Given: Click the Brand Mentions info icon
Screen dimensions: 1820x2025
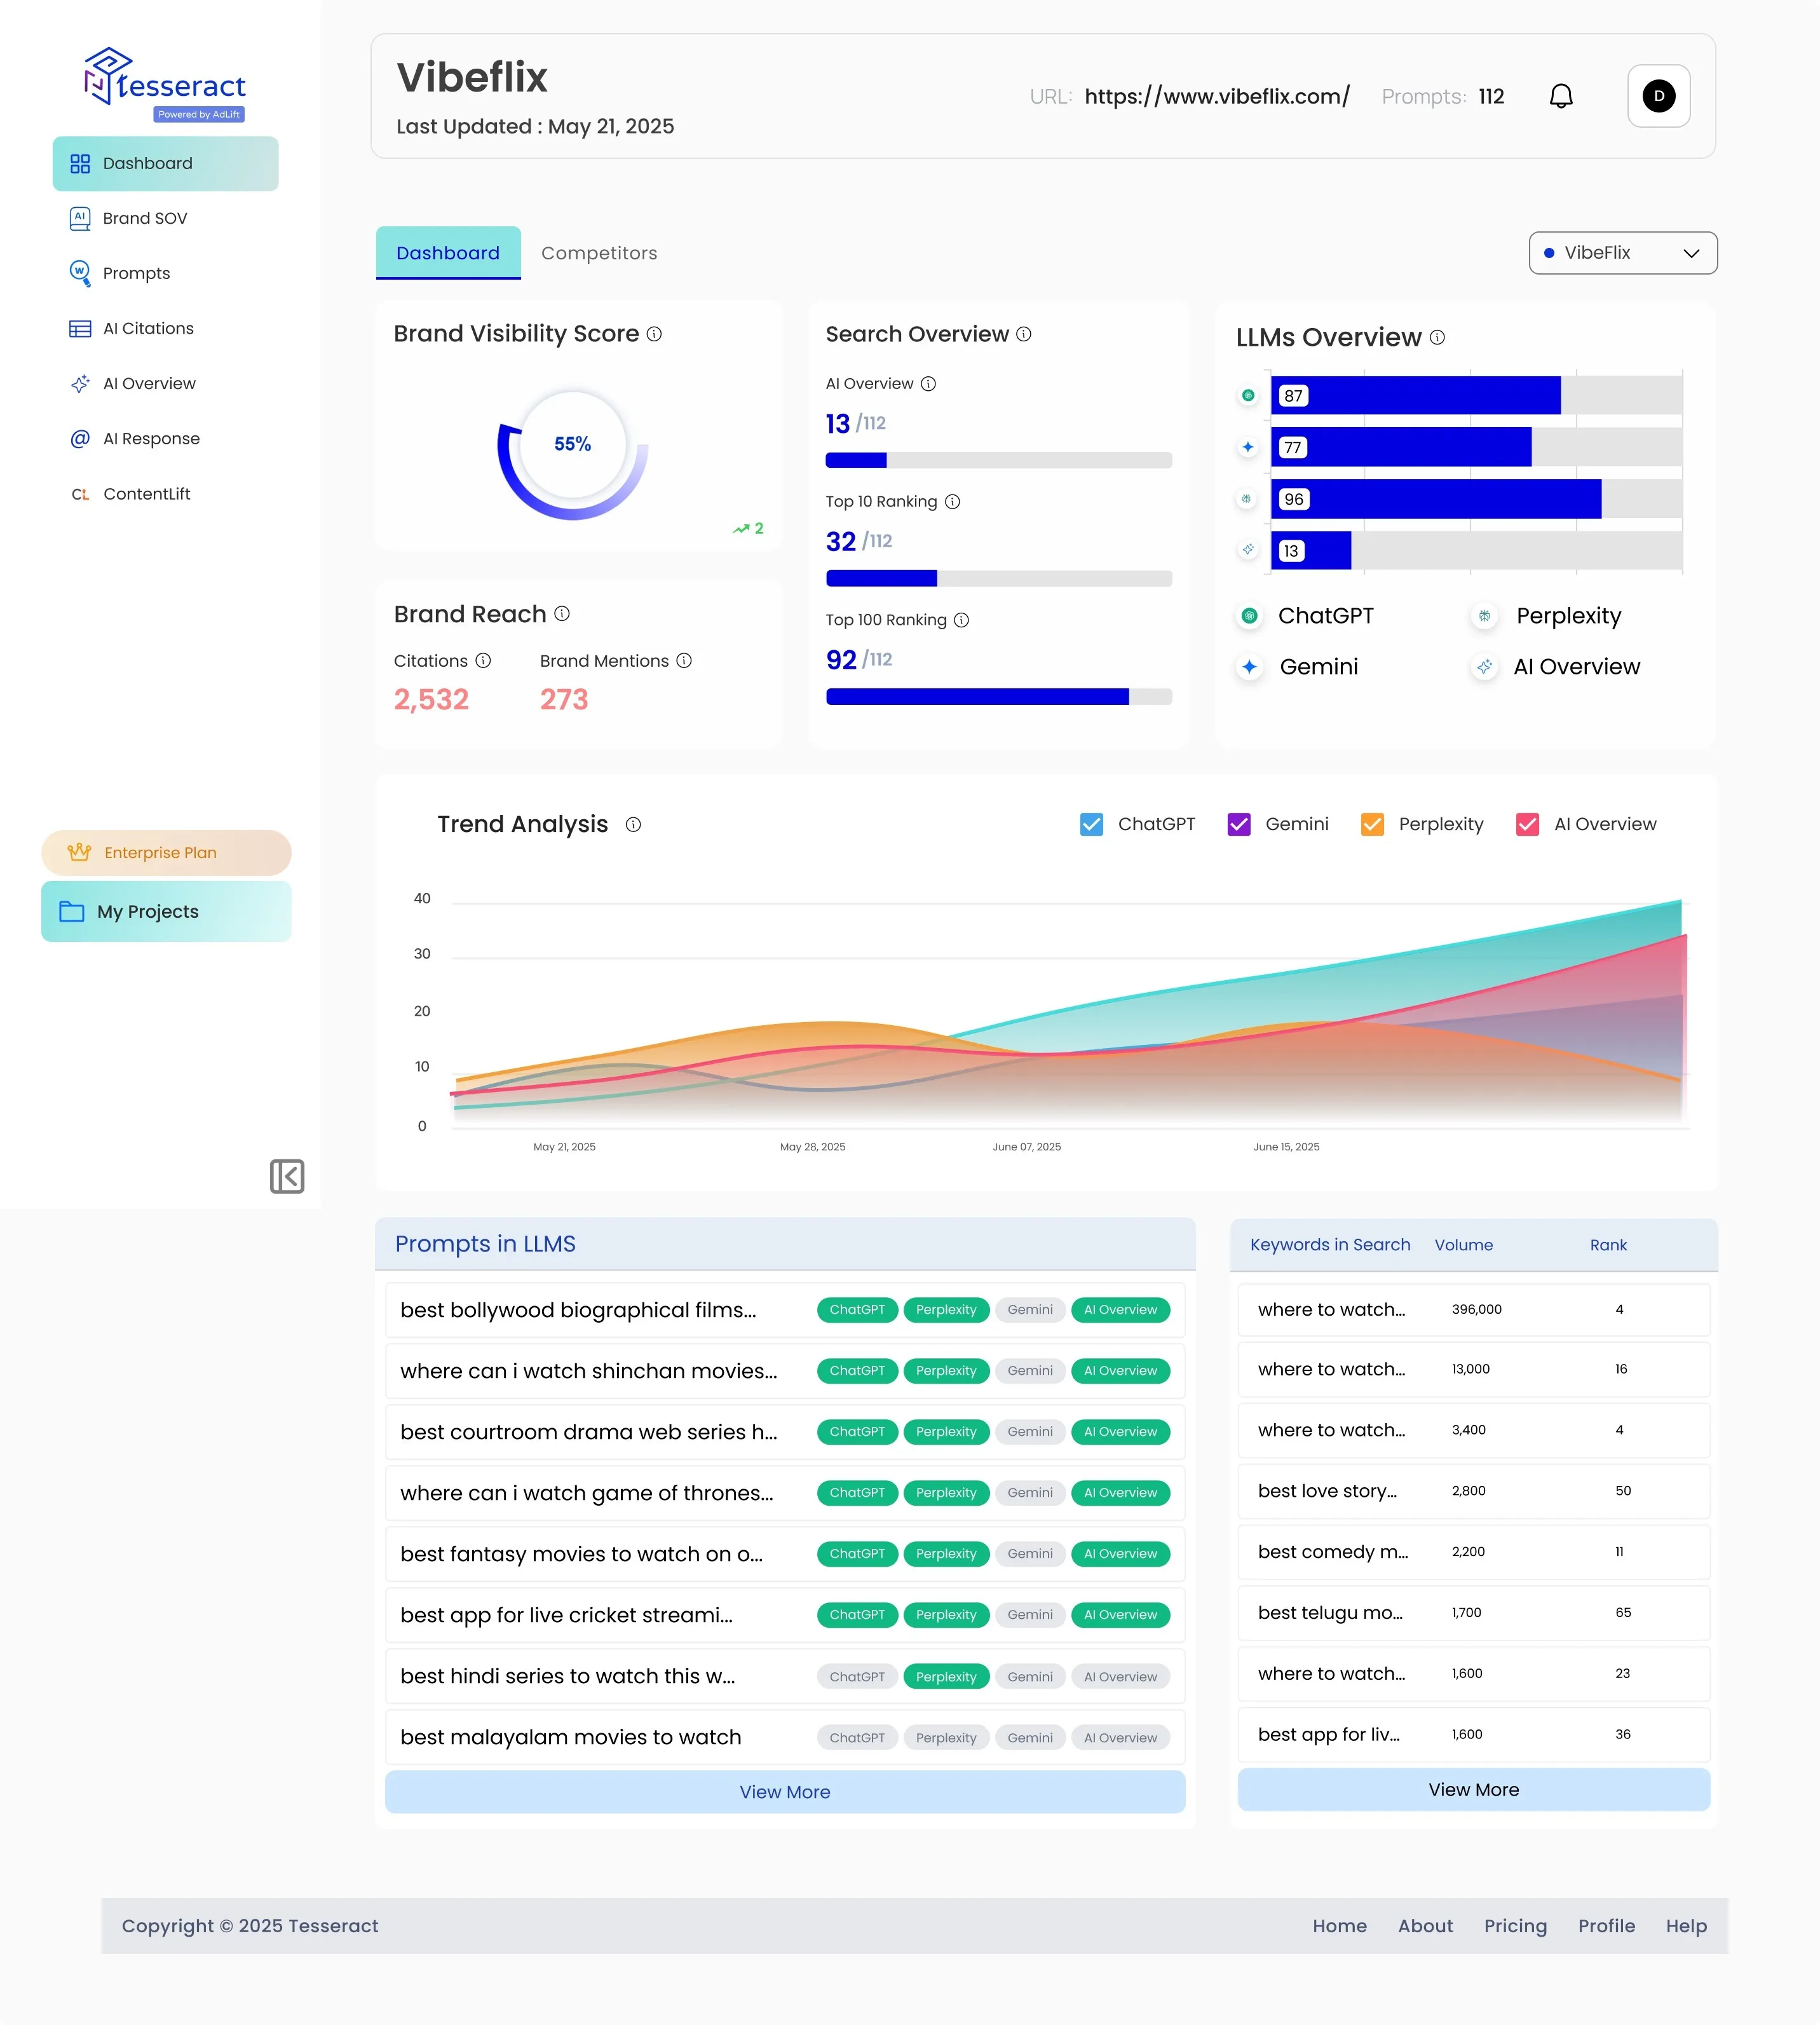Looking at the screenshot, I should click(x=684, y=660).
